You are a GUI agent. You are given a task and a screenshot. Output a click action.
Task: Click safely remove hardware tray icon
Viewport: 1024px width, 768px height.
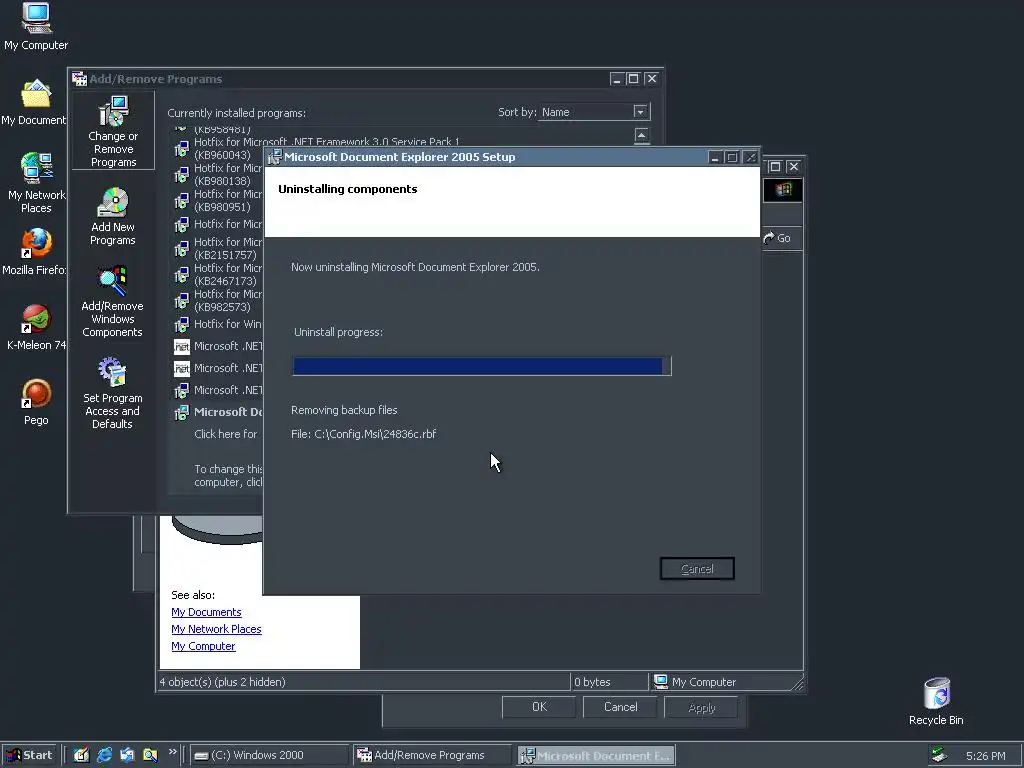point(939,755)
